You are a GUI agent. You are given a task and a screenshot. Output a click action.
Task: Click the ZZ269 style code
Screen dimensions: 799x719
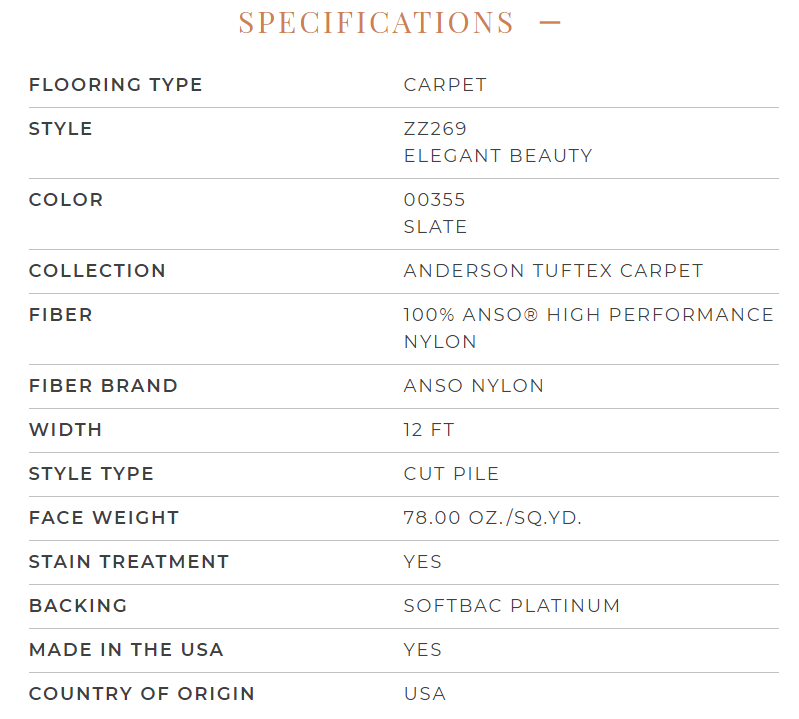(435, 129)
